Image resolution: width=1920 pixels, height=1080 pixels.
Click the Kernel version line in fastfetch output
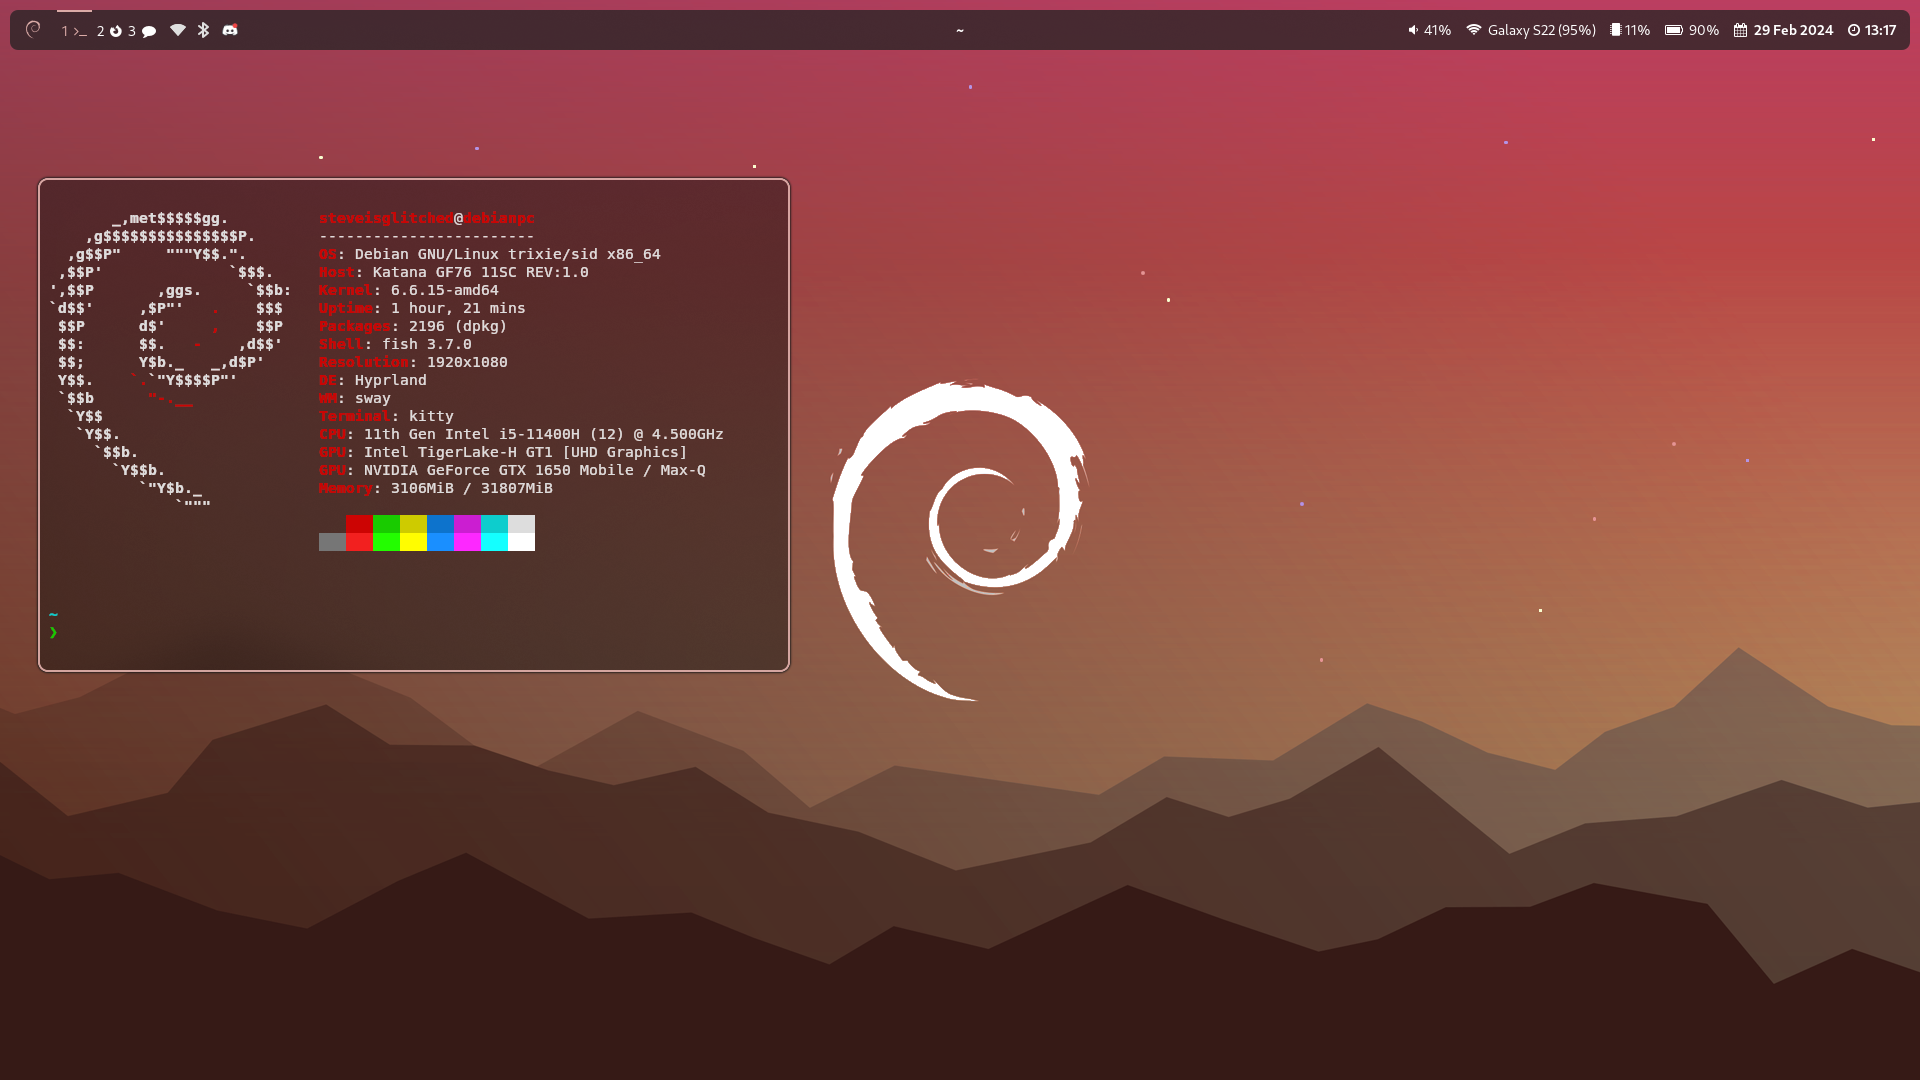pos(408,290)
